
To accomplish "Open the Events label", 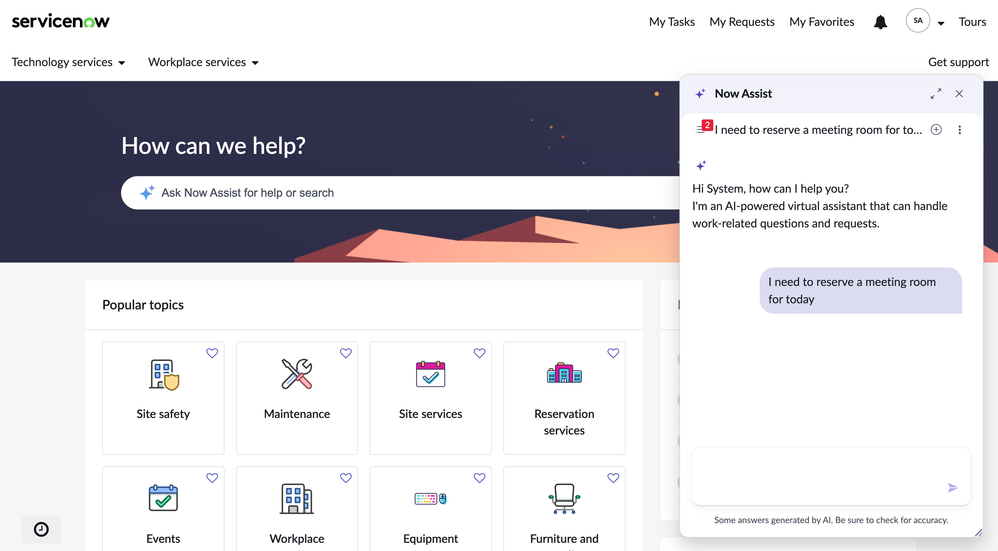I will [163, 538].
